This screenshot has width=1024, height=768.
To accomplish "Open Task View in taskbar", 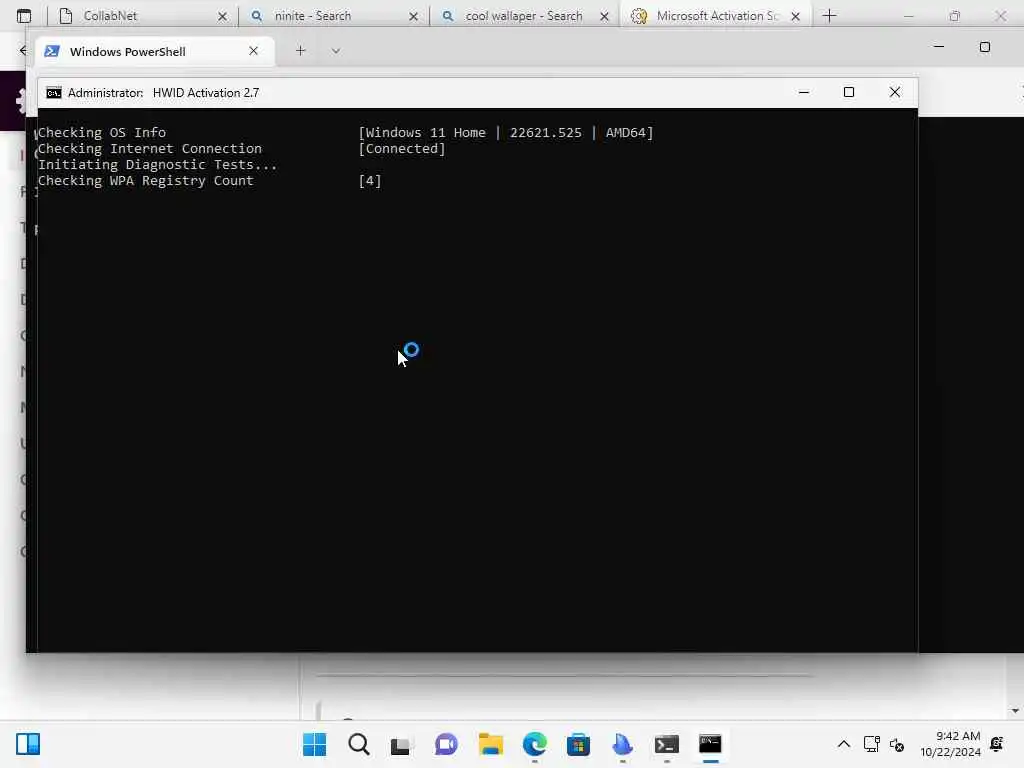I will click(400, 744).
